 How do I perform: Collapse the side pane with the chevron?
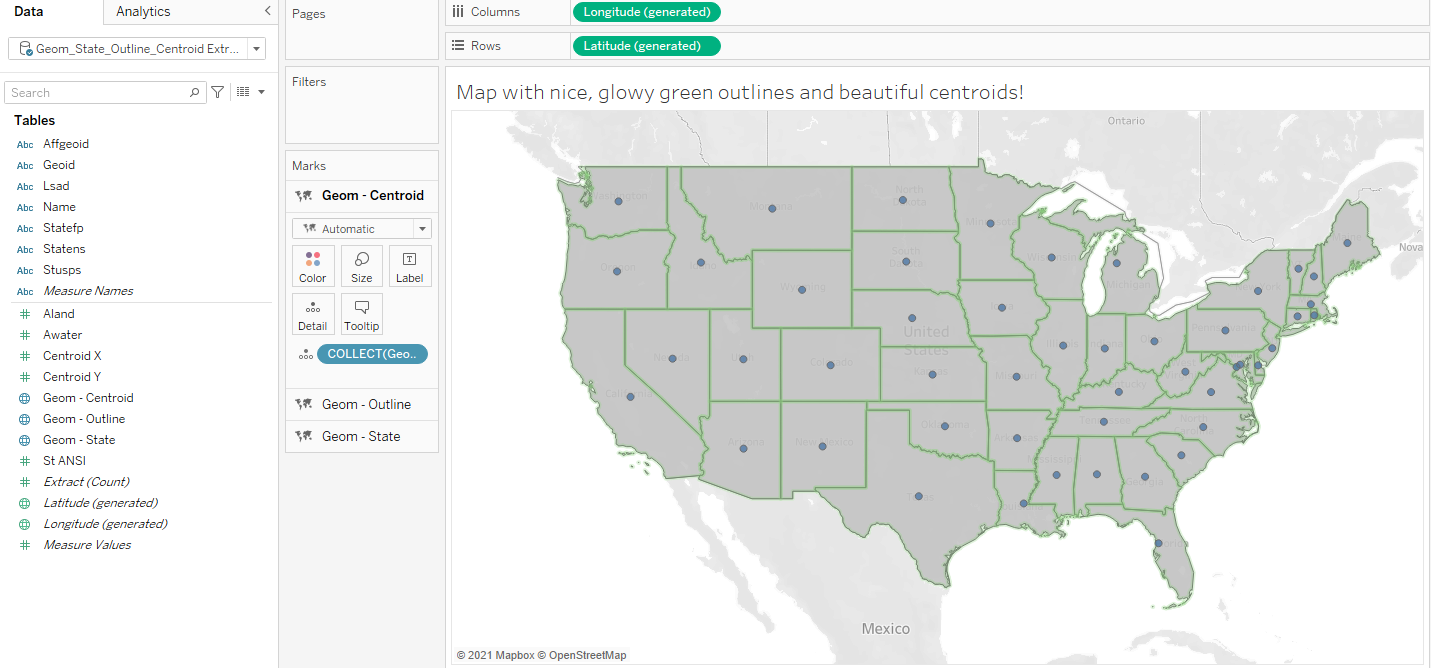point(267,11)
